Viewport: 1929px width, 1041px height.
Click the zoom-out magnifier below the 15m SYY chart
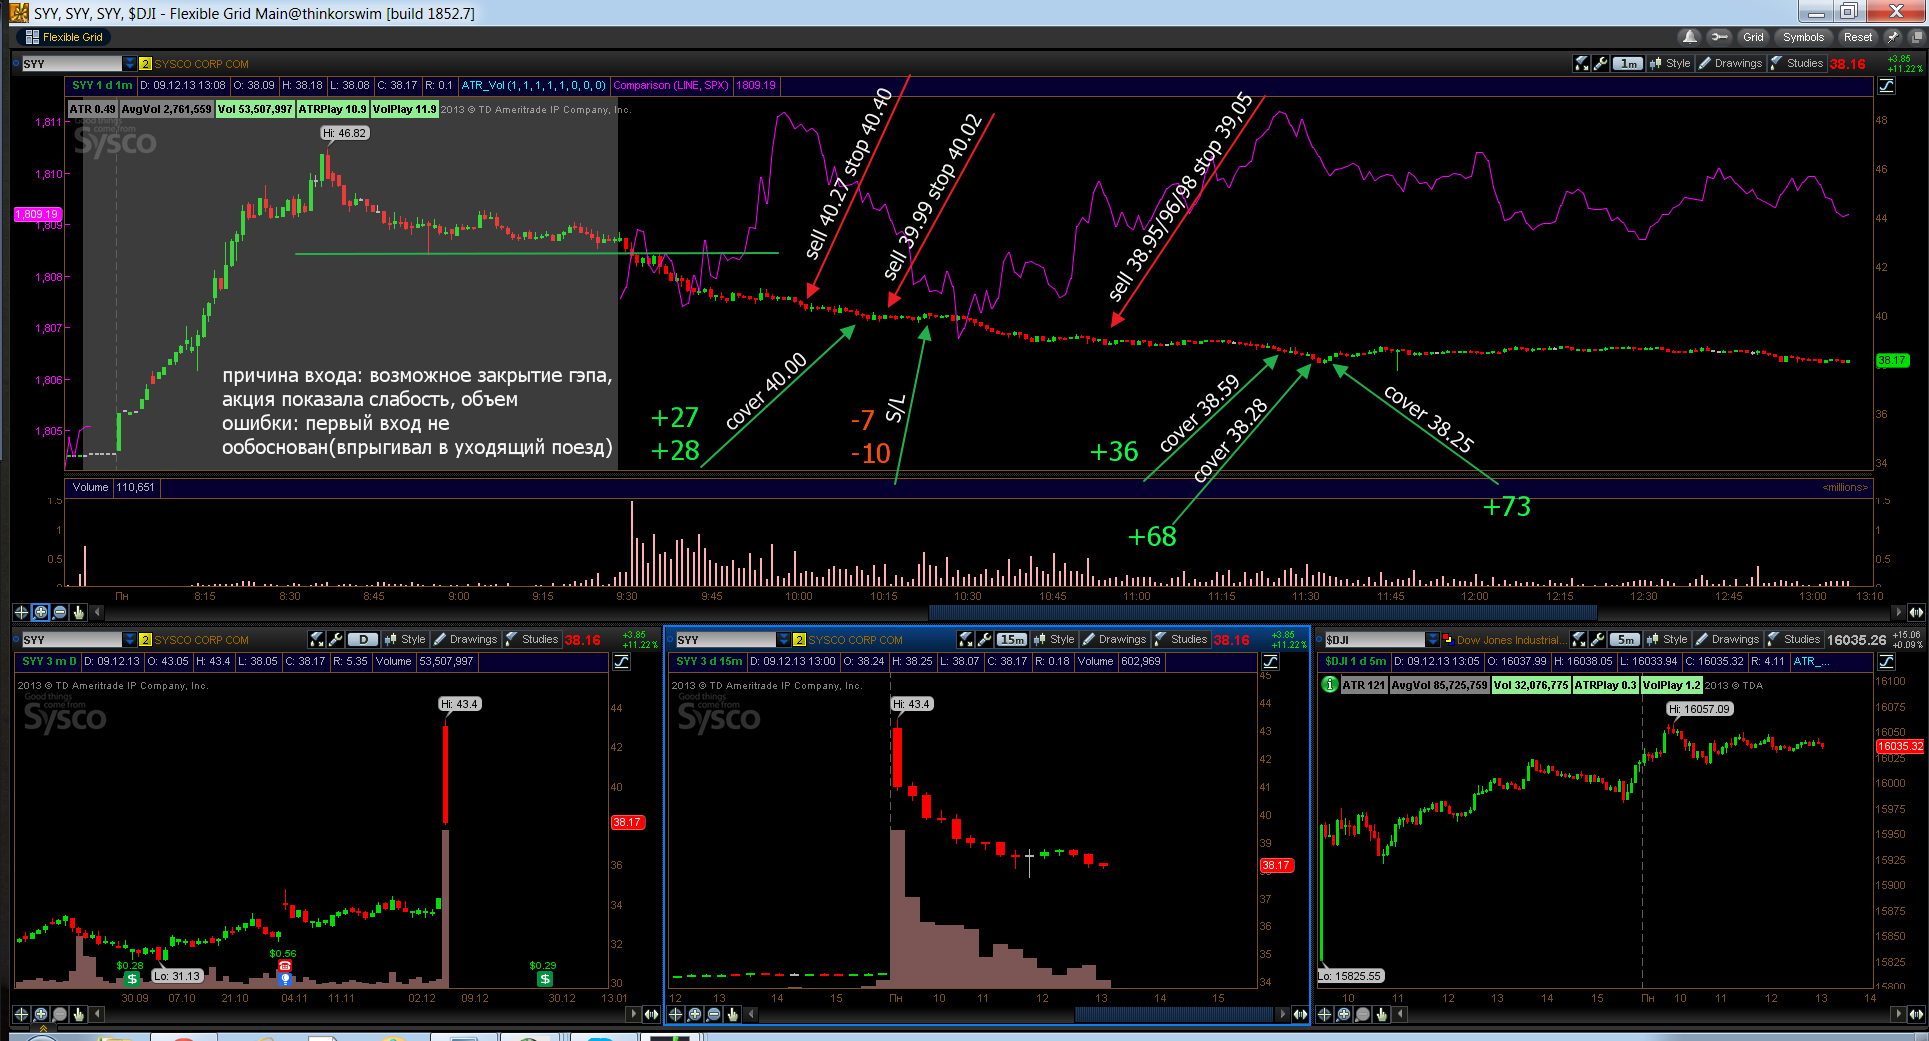(x=714, y=1014)
